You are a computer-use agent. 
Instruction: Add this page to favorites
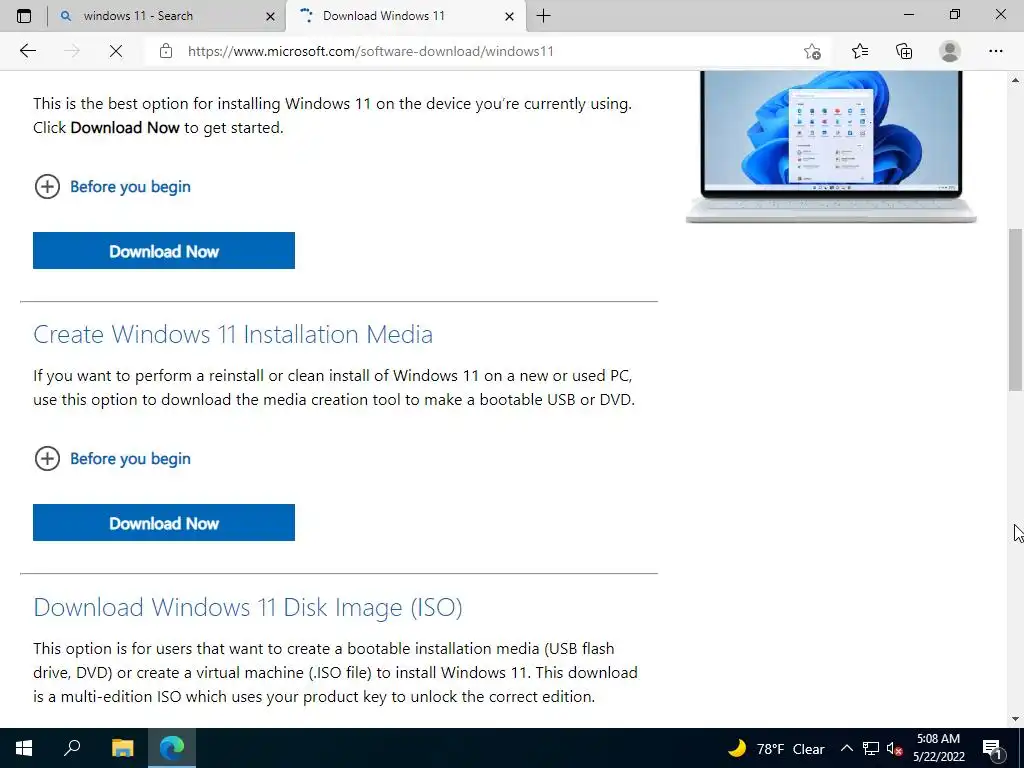pos(812,51)
